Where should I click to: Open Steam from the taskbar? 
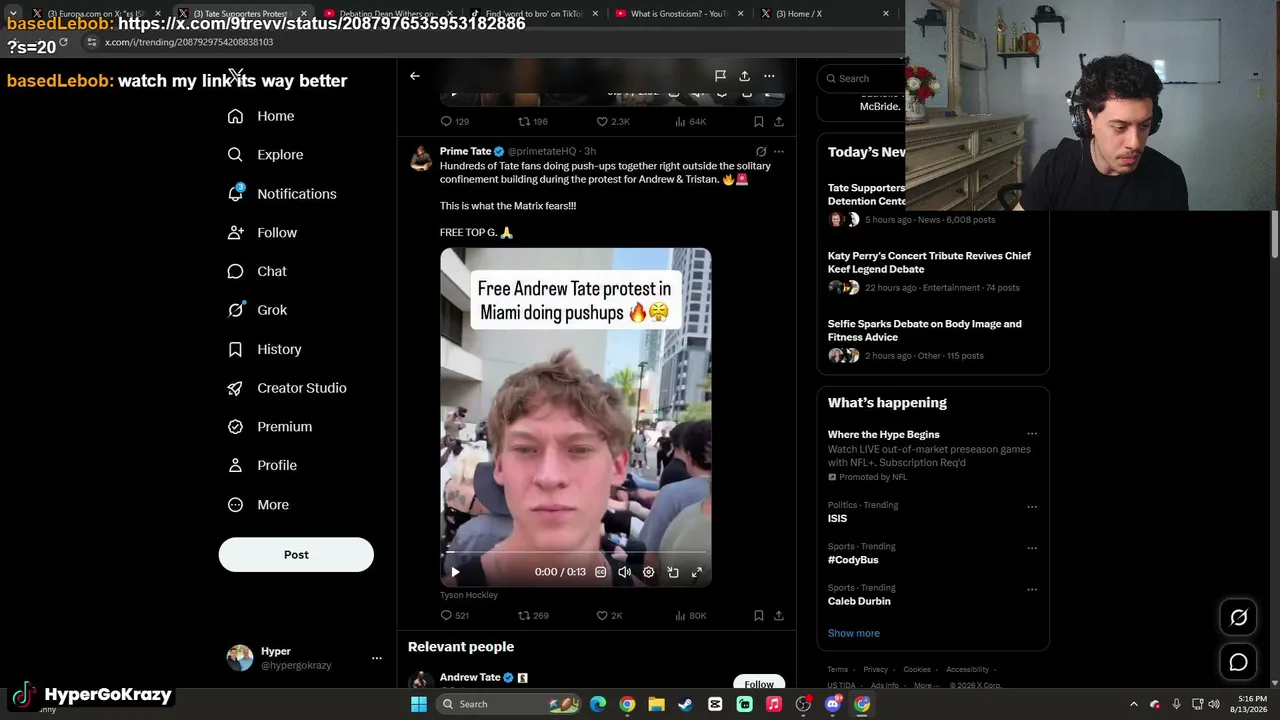click(685, 704)
